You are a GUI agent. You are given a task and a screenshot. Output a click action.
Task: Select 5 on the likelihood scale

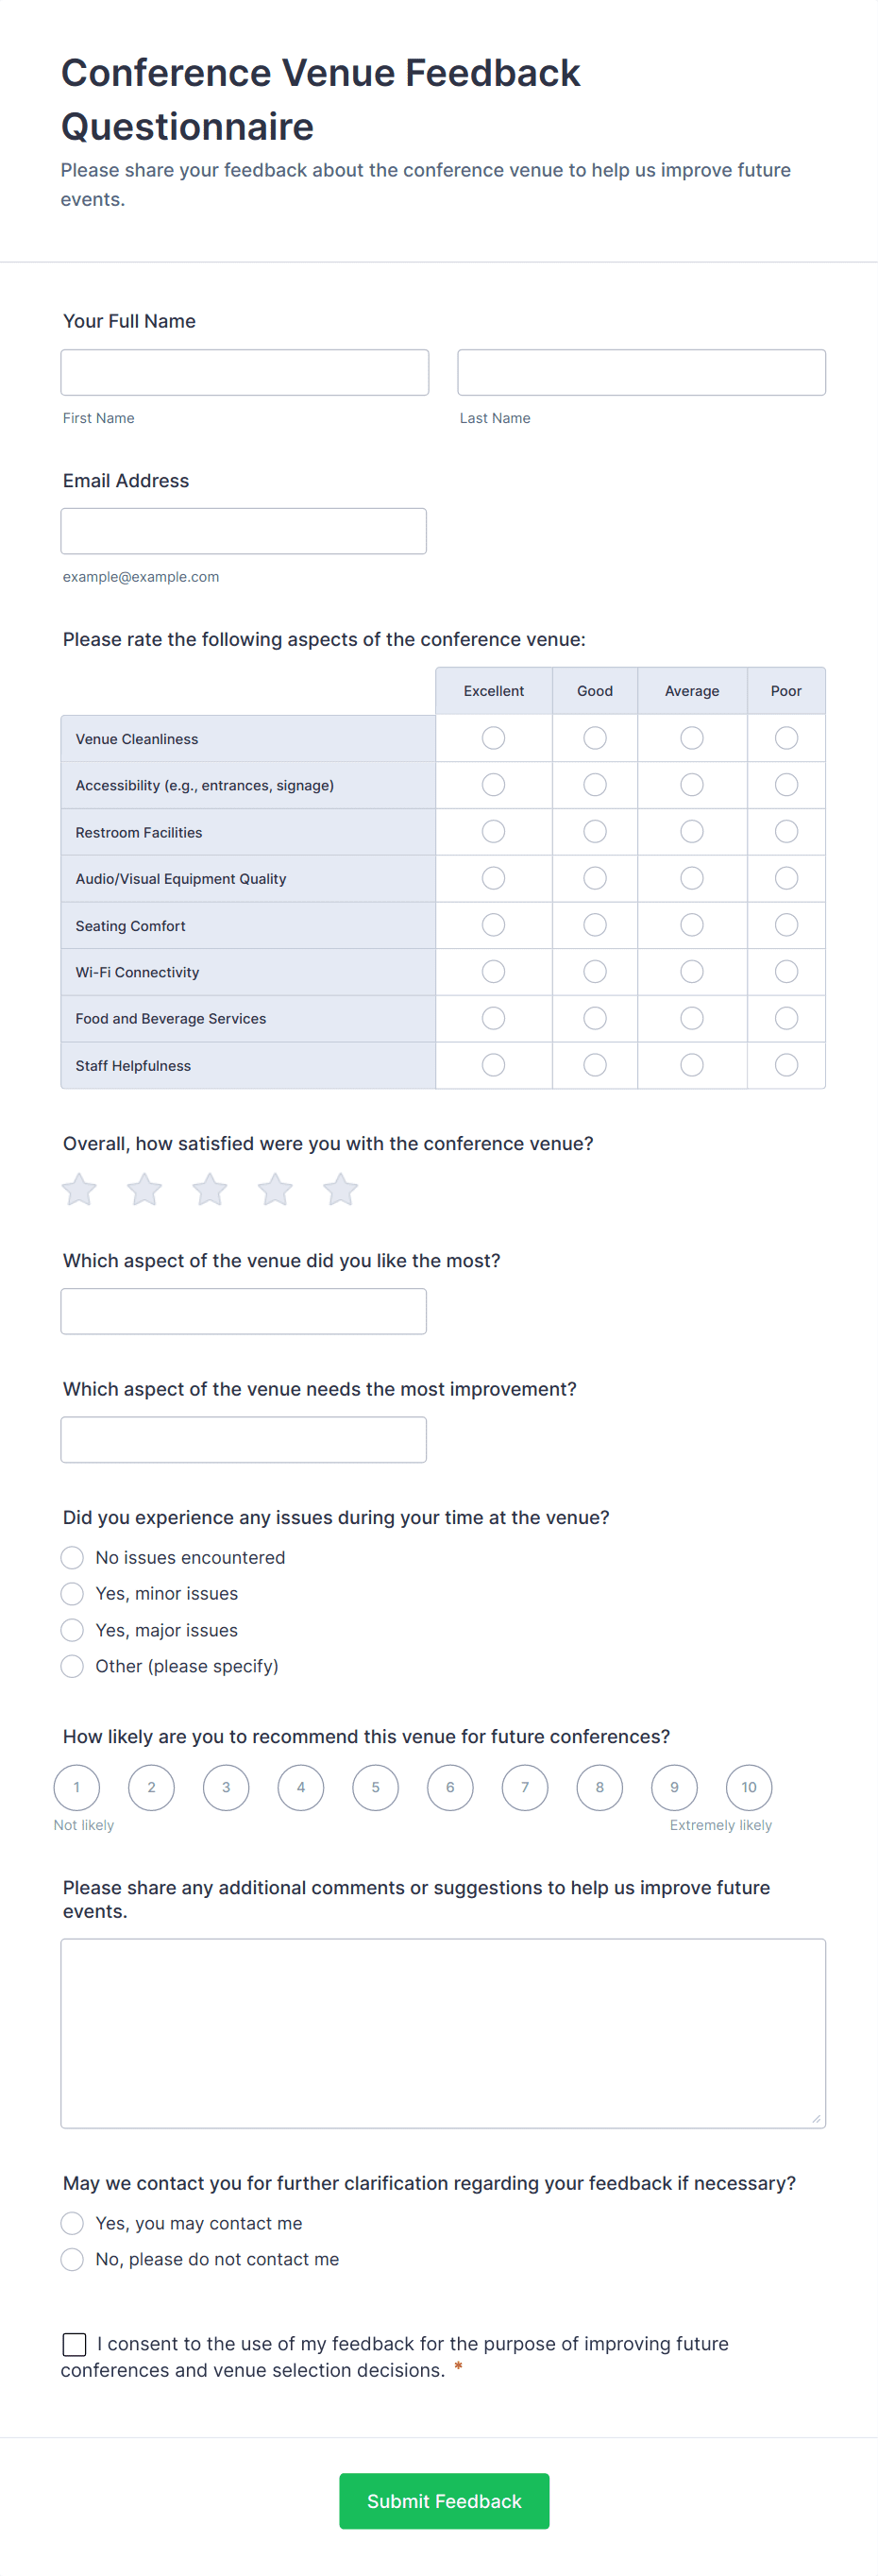375,1787
